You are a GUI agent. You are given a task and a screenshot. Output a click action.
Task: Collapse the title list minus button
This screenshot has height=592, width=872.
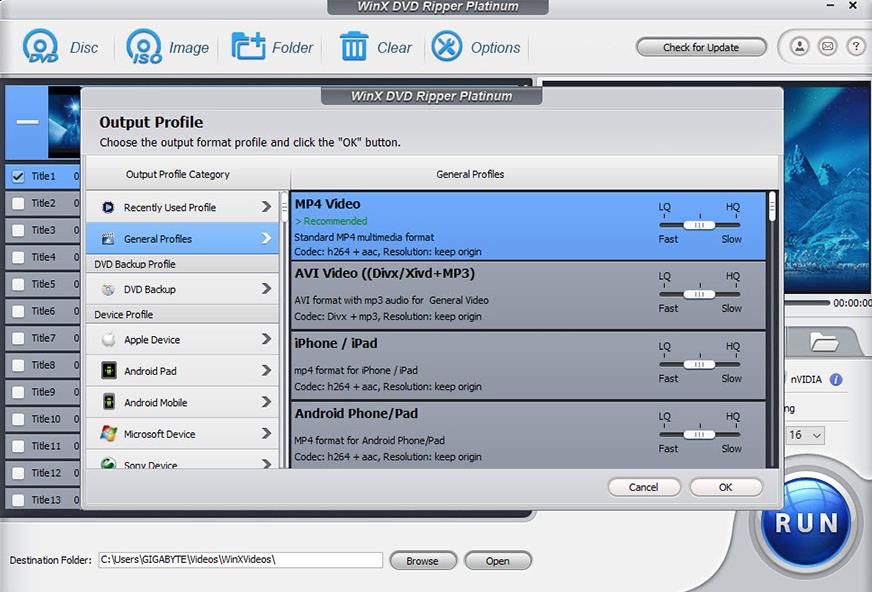tap(27, 122)
